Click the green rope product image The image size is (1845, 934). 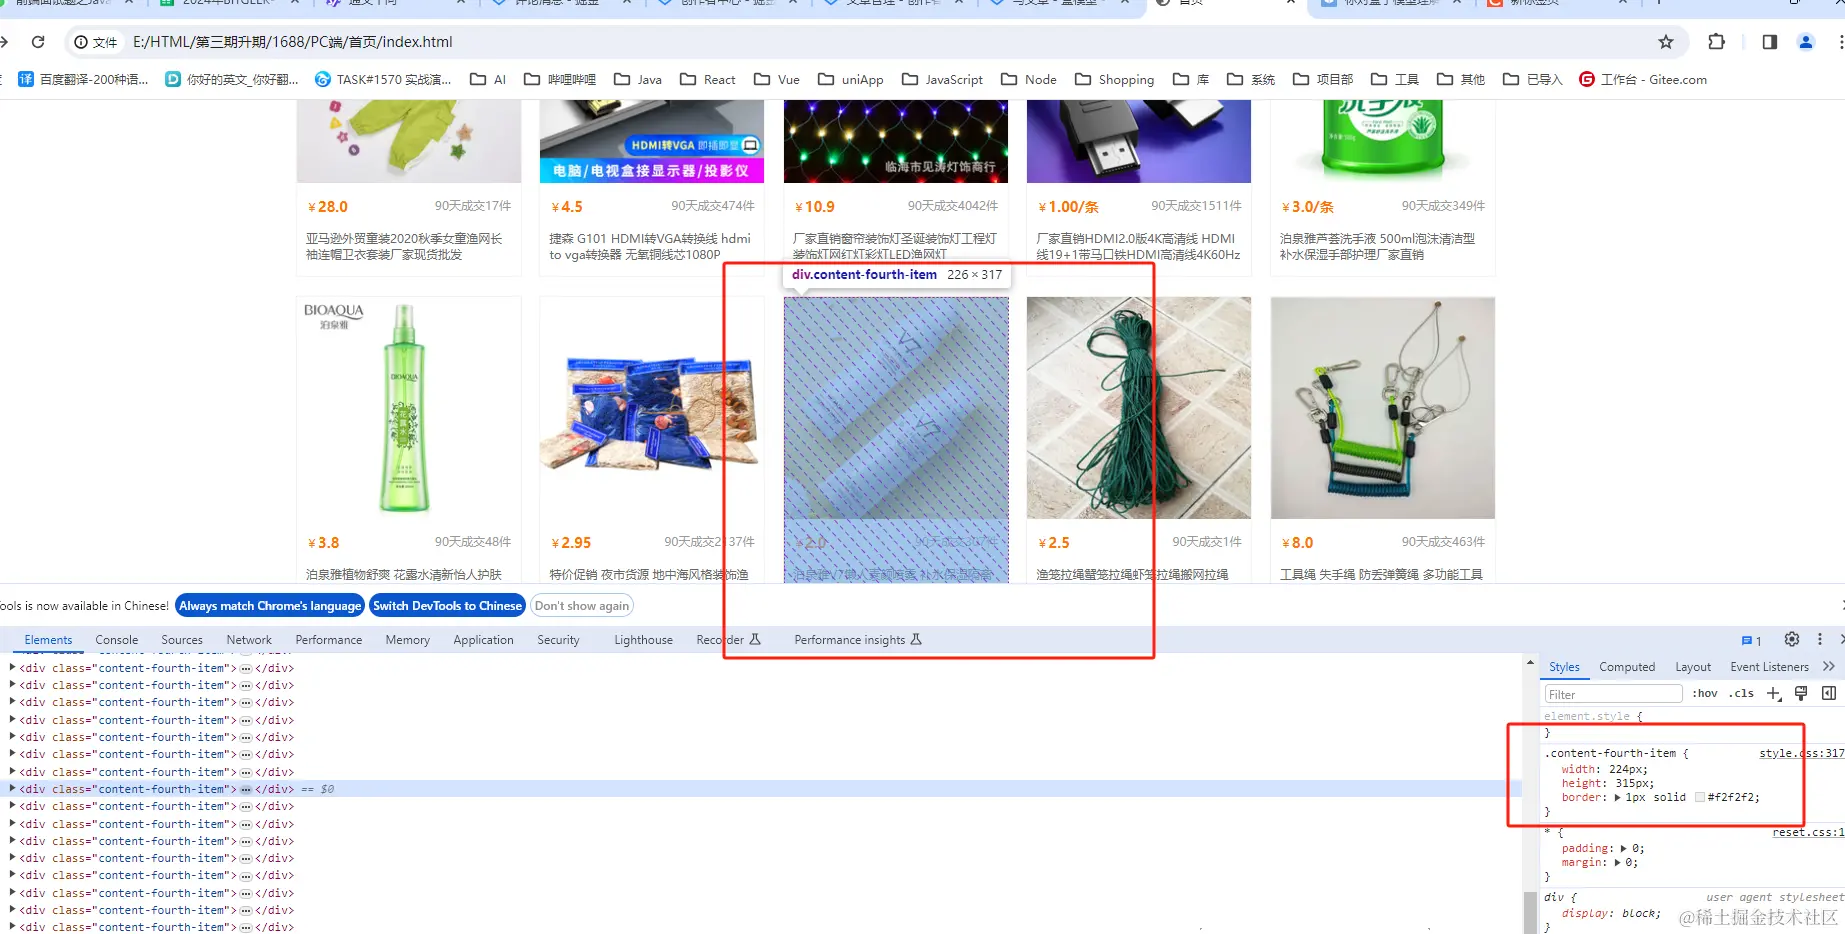coord(1139,408)
